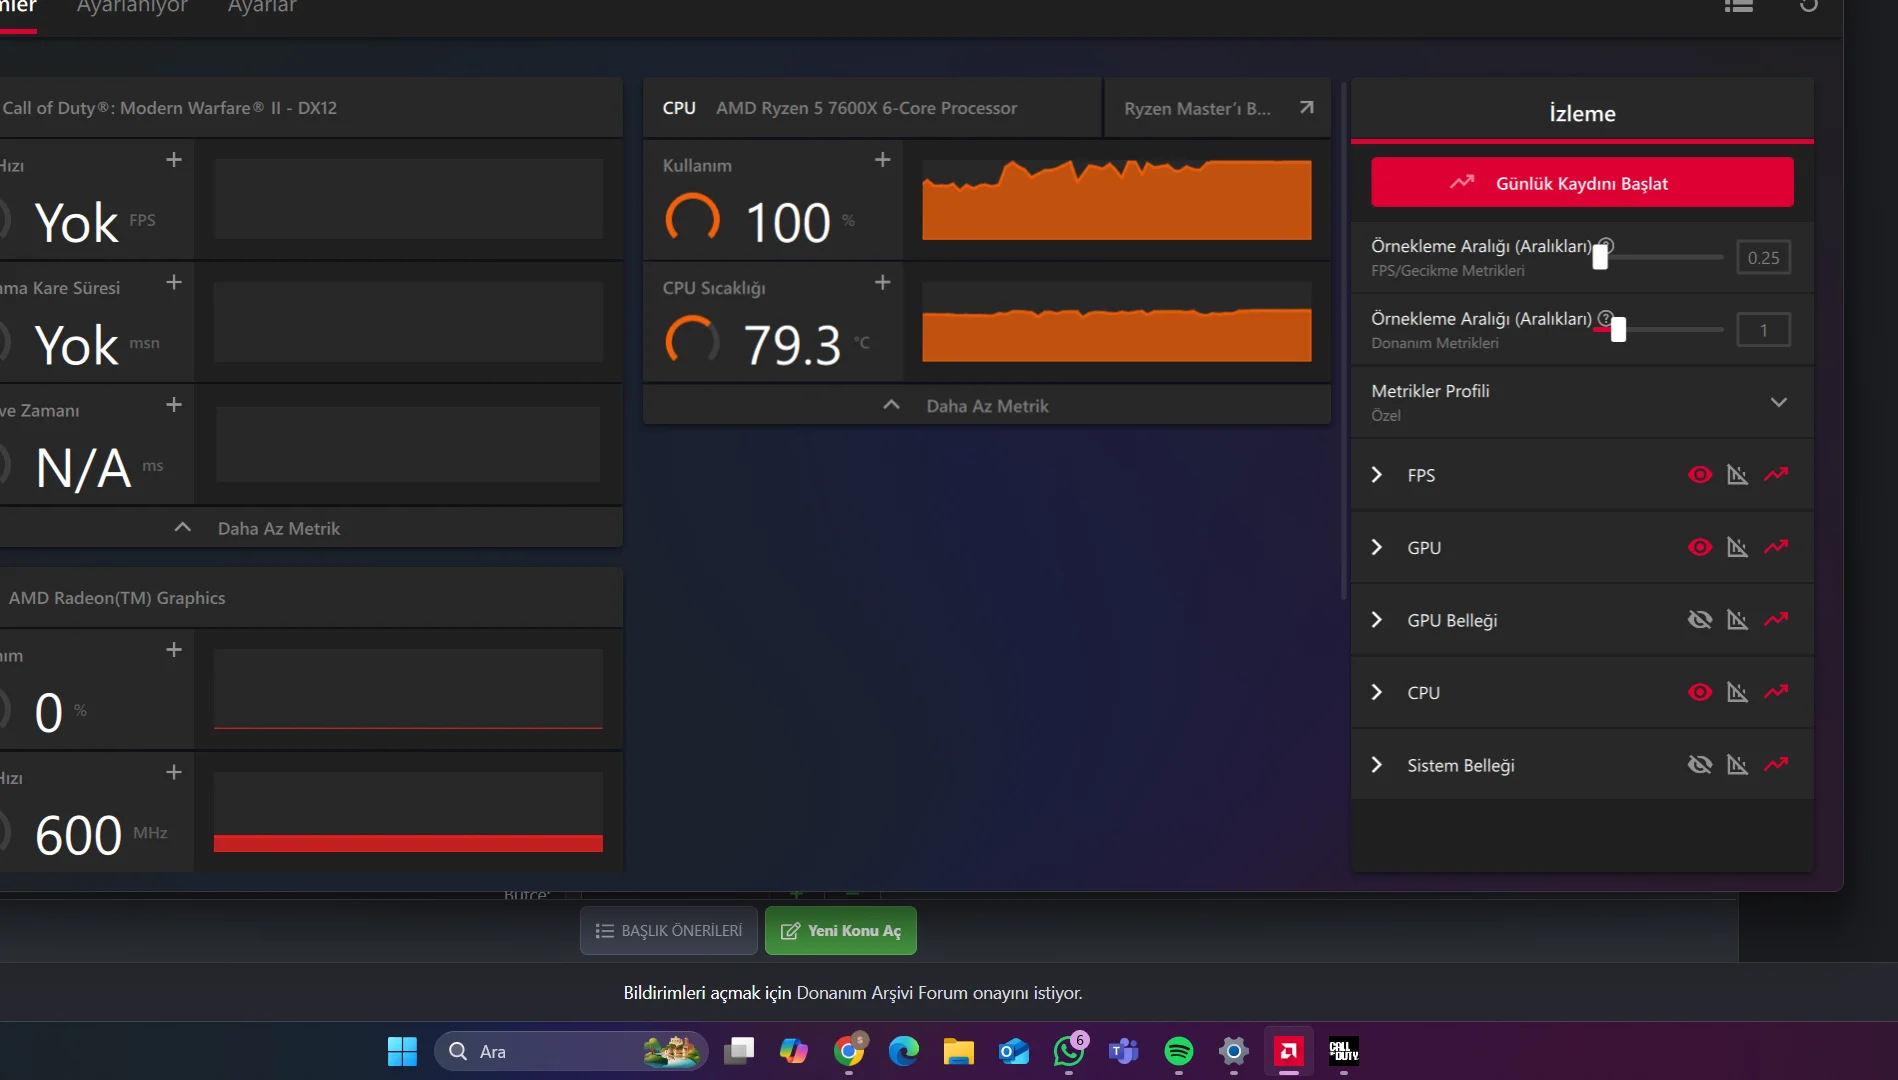Enable GPU Belleği overlay visibility
The height and width of the screenshot is (1080, 1898).
(x=1700, y=620)
